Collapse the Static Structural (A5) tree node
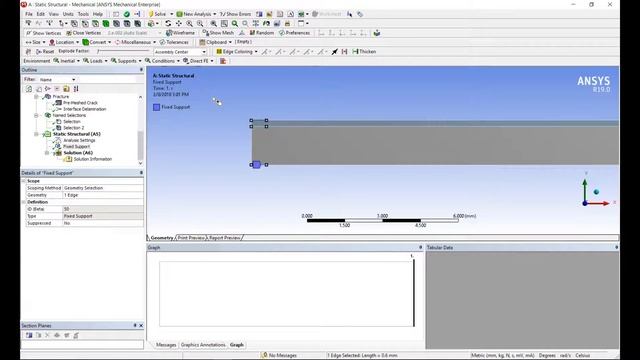Image resolution: width=640 pixels, height=360 pixels. [36, 134]
